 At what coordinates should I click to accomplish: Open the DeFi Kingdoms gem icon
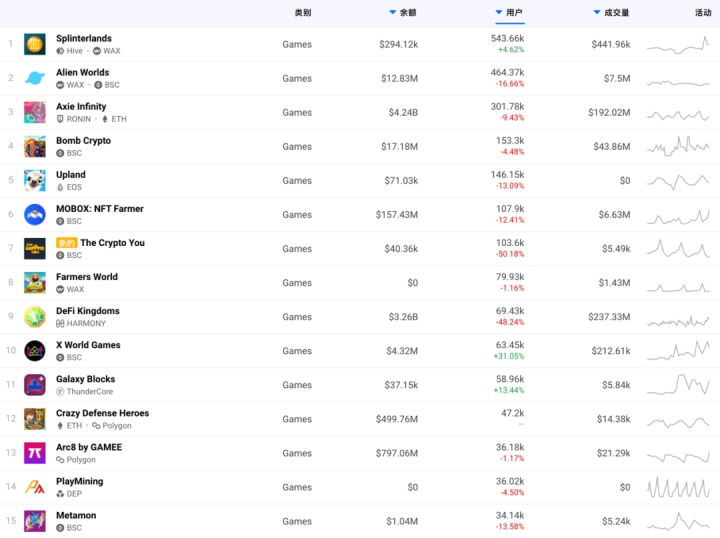pyautogui.click(x=35, y=317)
